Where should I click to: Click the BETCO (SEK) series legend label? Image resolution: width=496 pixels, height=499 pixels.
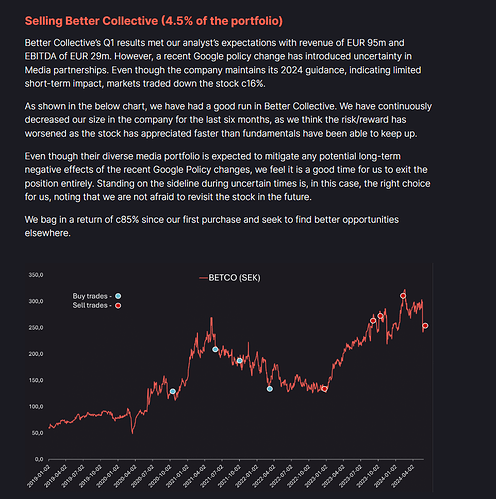pyautogui.click(x=234, y=278)
